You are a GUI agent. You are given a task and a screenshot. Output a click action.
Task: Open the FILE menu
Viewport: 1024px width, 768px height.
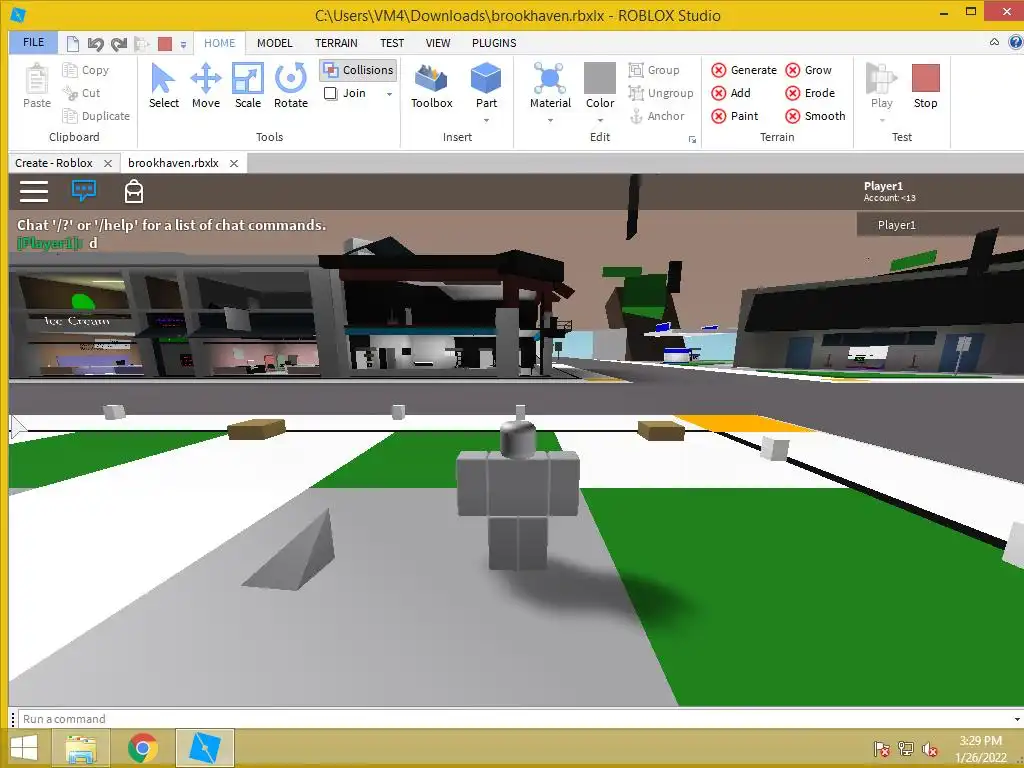[x=33, y=42]
